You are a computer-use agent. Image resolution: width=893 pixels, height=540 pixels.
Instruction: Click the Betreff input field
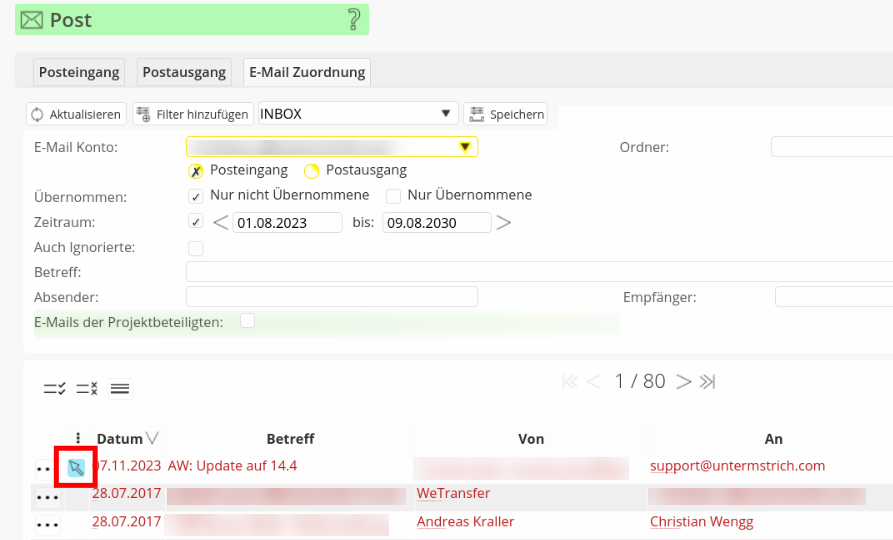click(x=539, y=272)
